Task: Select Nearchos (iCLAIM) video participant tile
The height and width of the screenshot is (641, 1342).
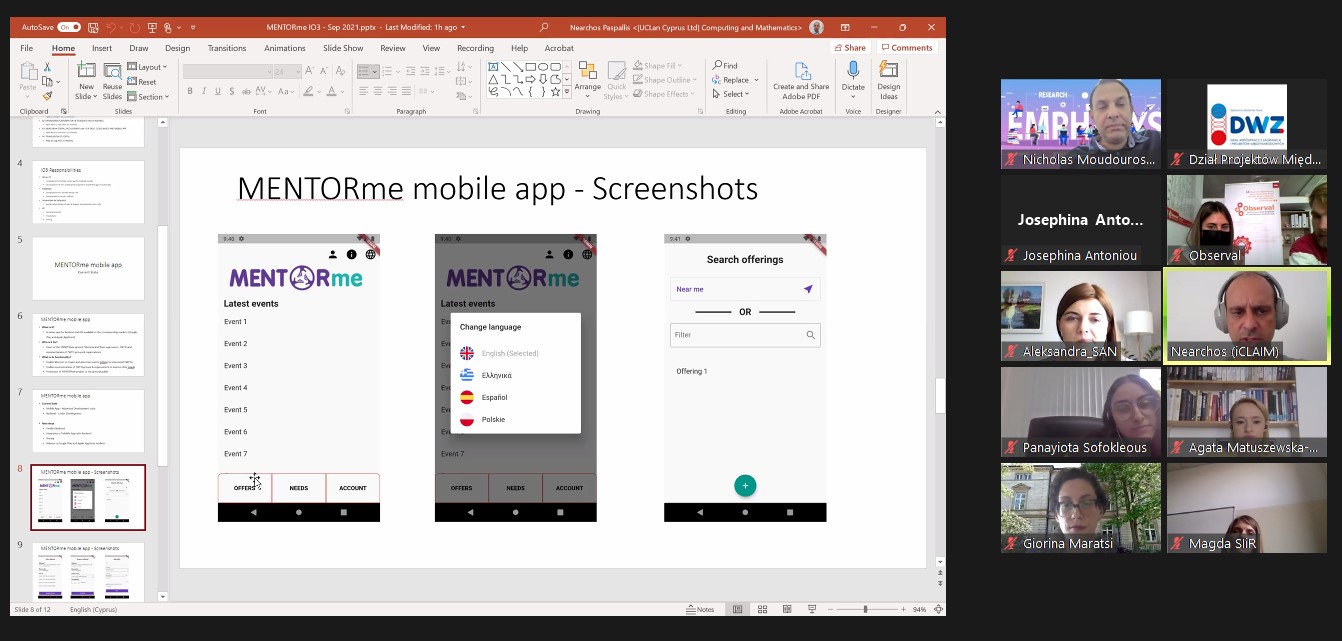Action: [x=1247, y=316]
